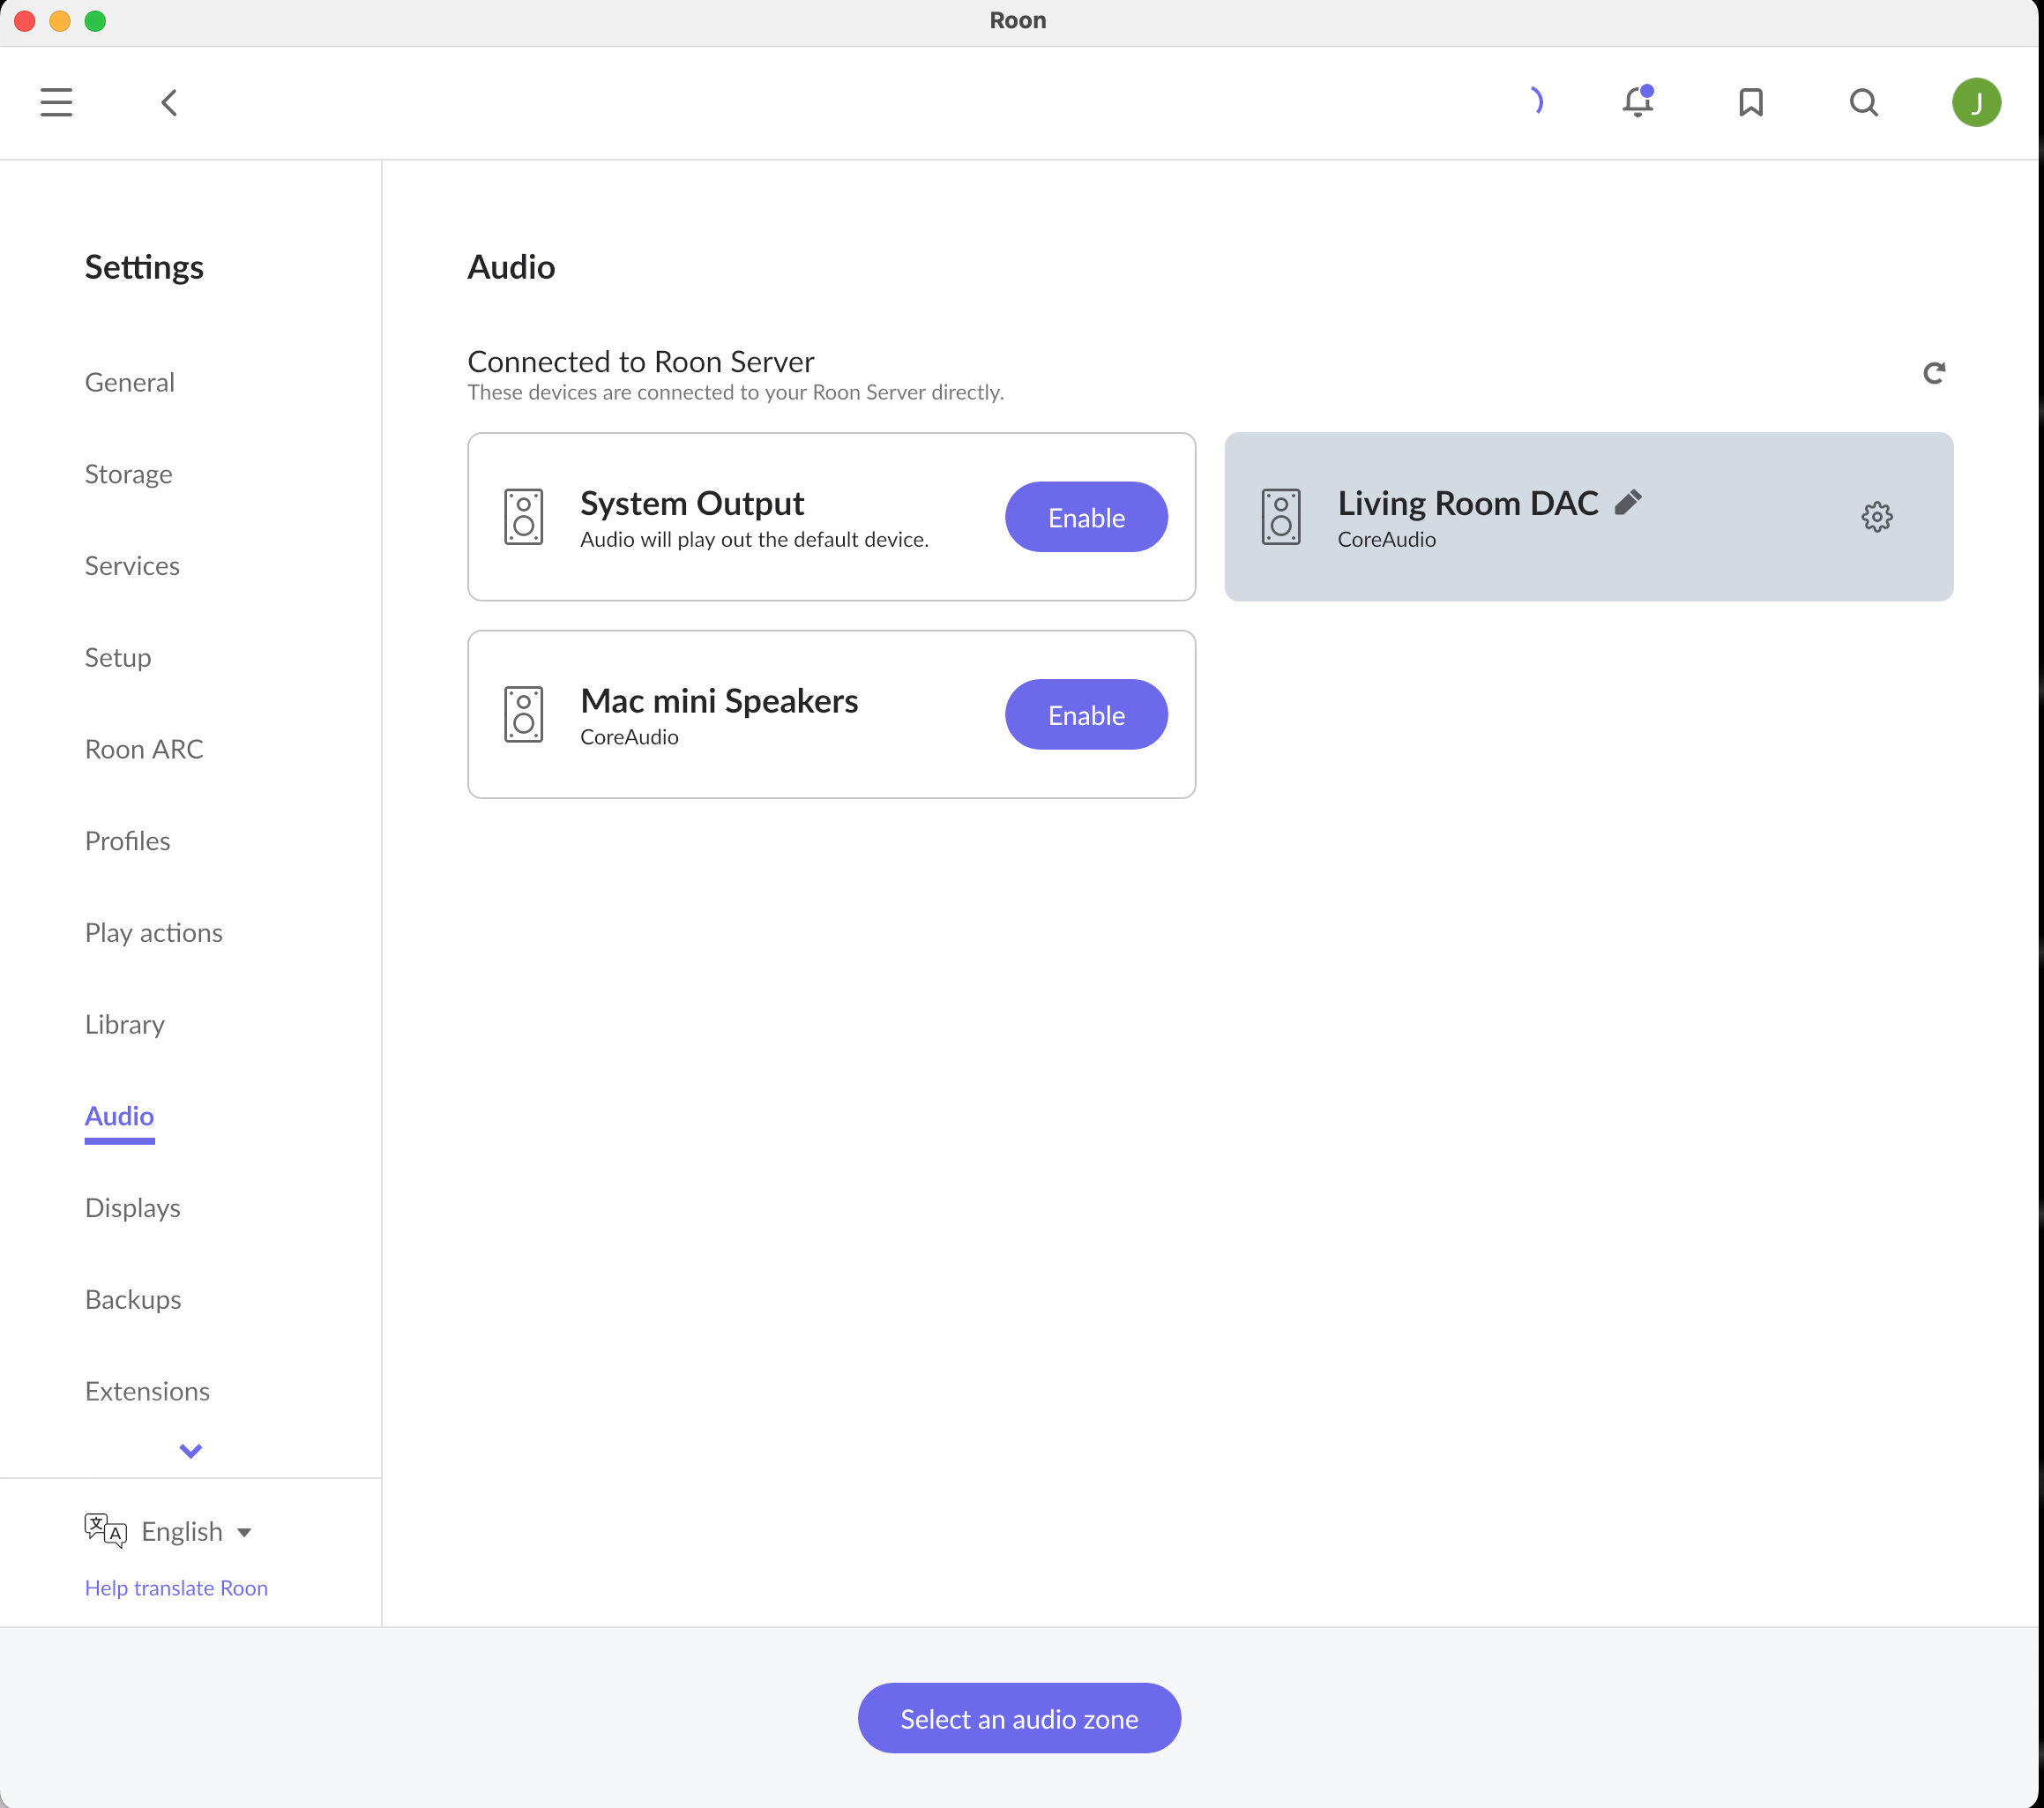The width and height of the screenshot is (2044, 1808).
Task: Click the activity spinner indicator
Action: click(x=1536, y=101)
